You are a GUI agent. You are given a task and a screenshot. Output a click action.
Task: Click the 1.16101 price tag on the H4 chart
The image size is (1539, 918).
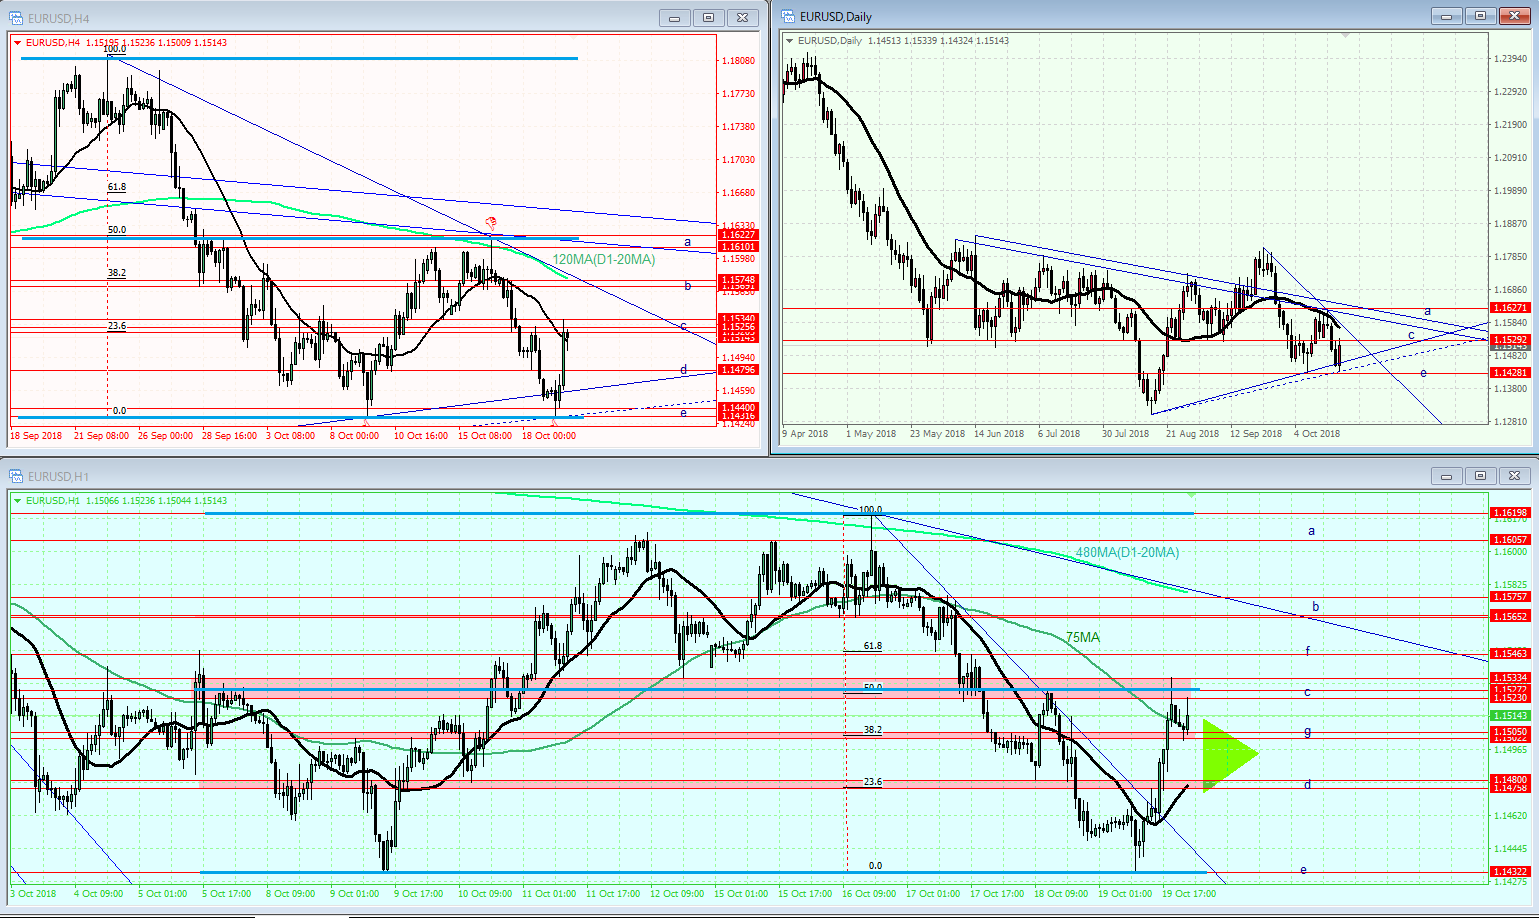738,246
